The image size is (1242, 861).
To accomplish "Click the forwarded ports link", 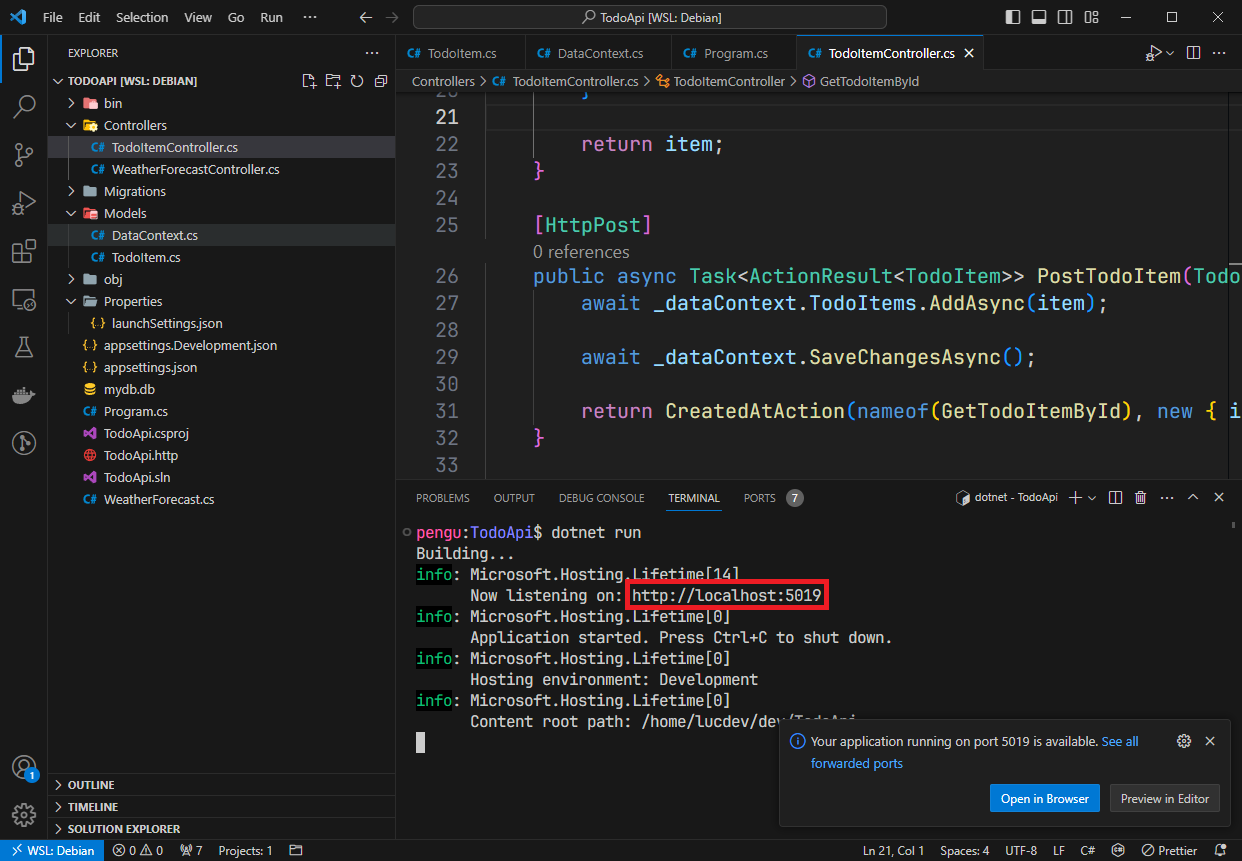I will pos(856,763).
